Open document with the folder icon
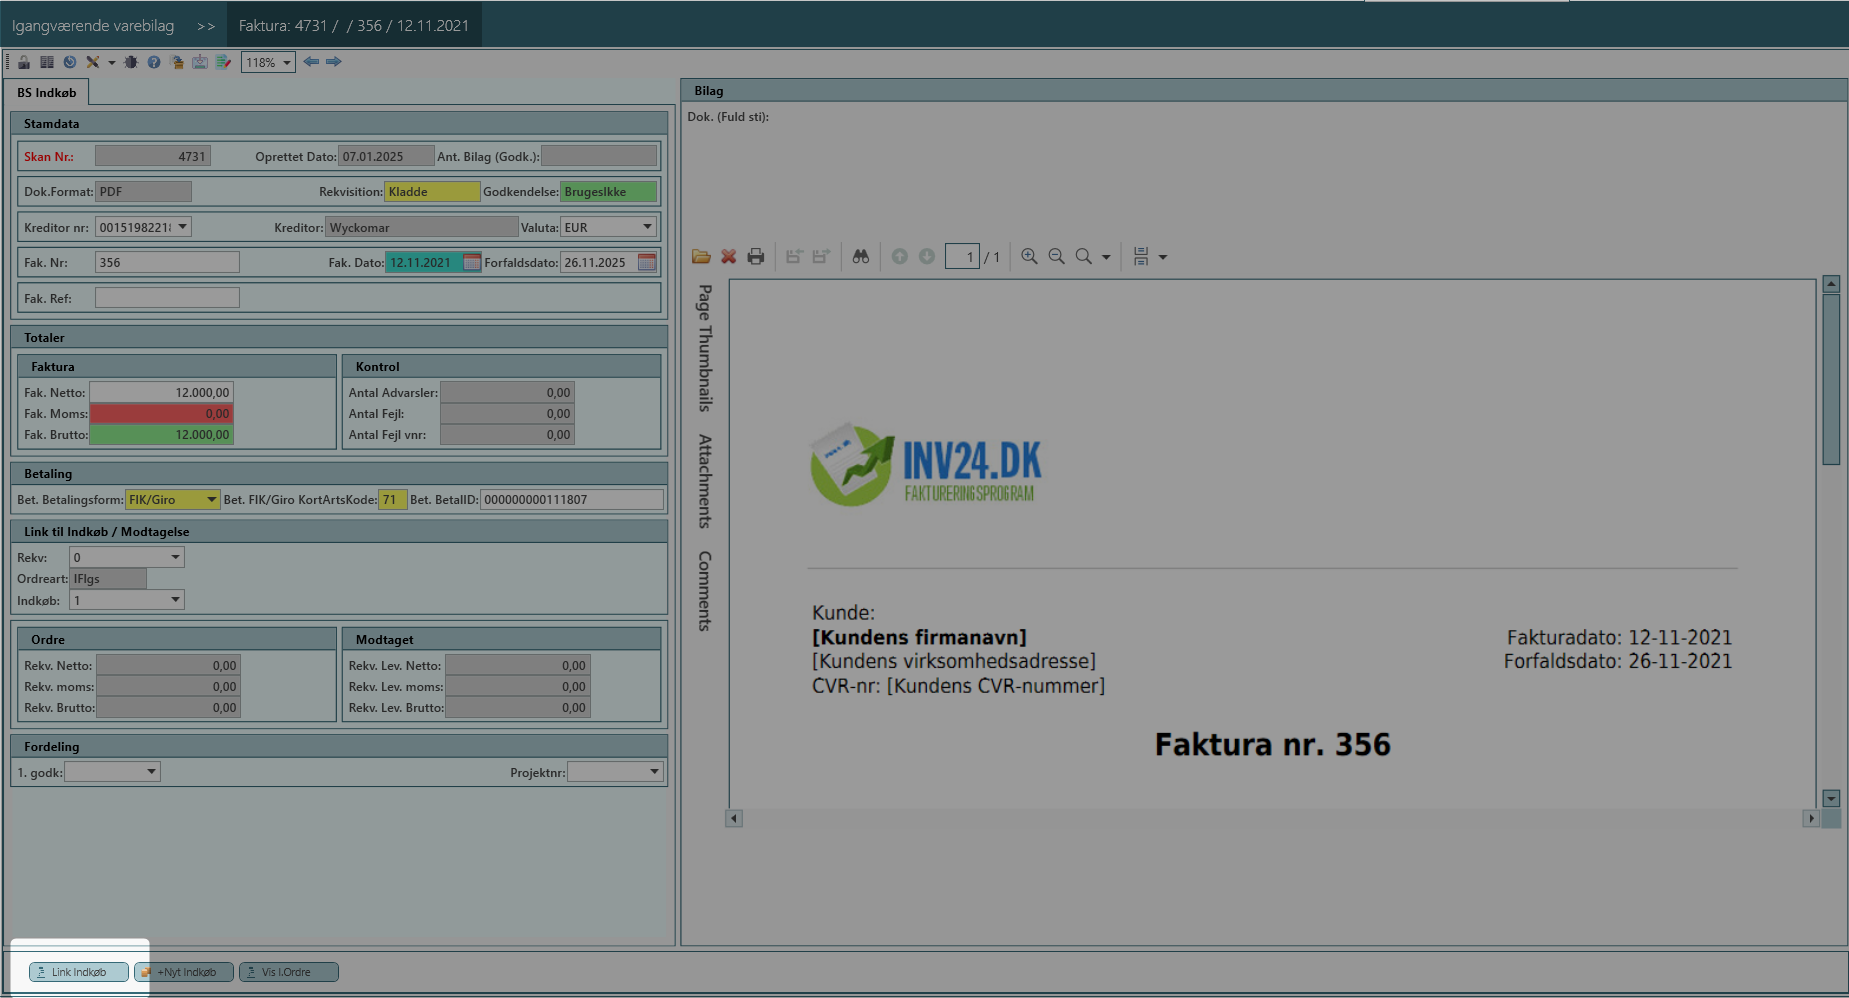Viewport: 1849px width, 998px height. (x=701, y=257)
